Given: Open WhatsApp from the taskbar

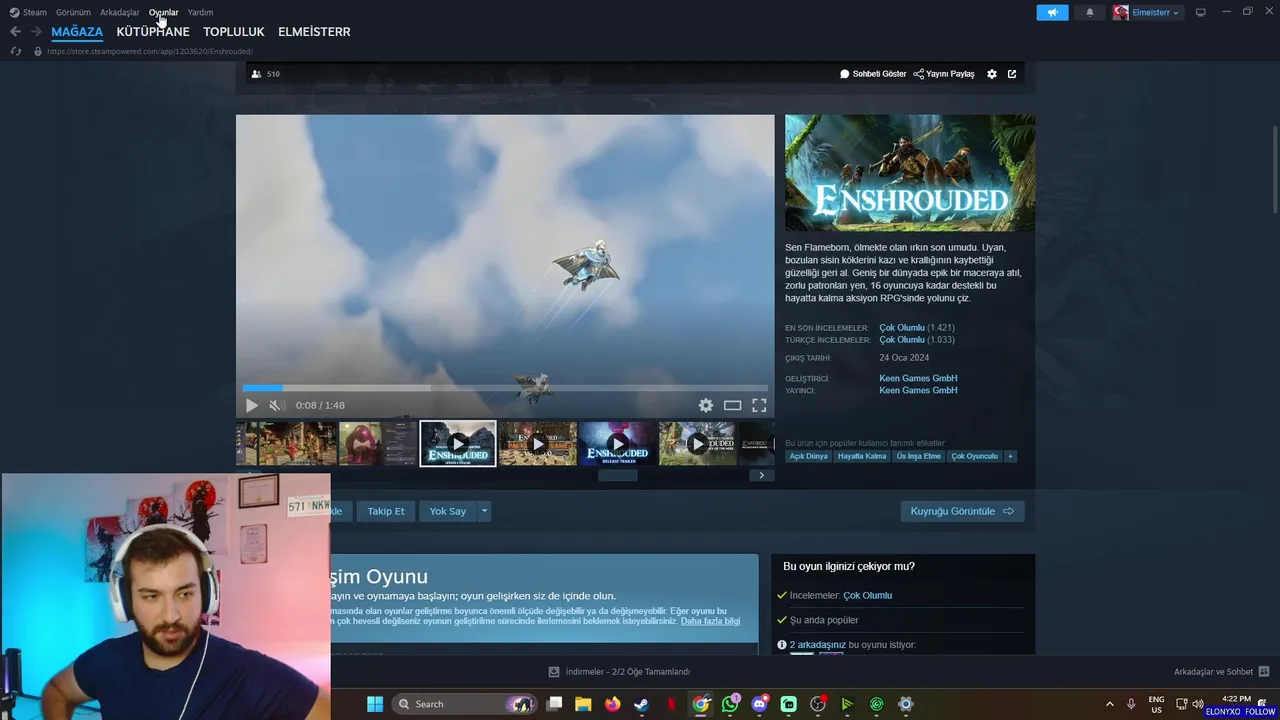Looking at the screenshot, I should click(730, 704).
